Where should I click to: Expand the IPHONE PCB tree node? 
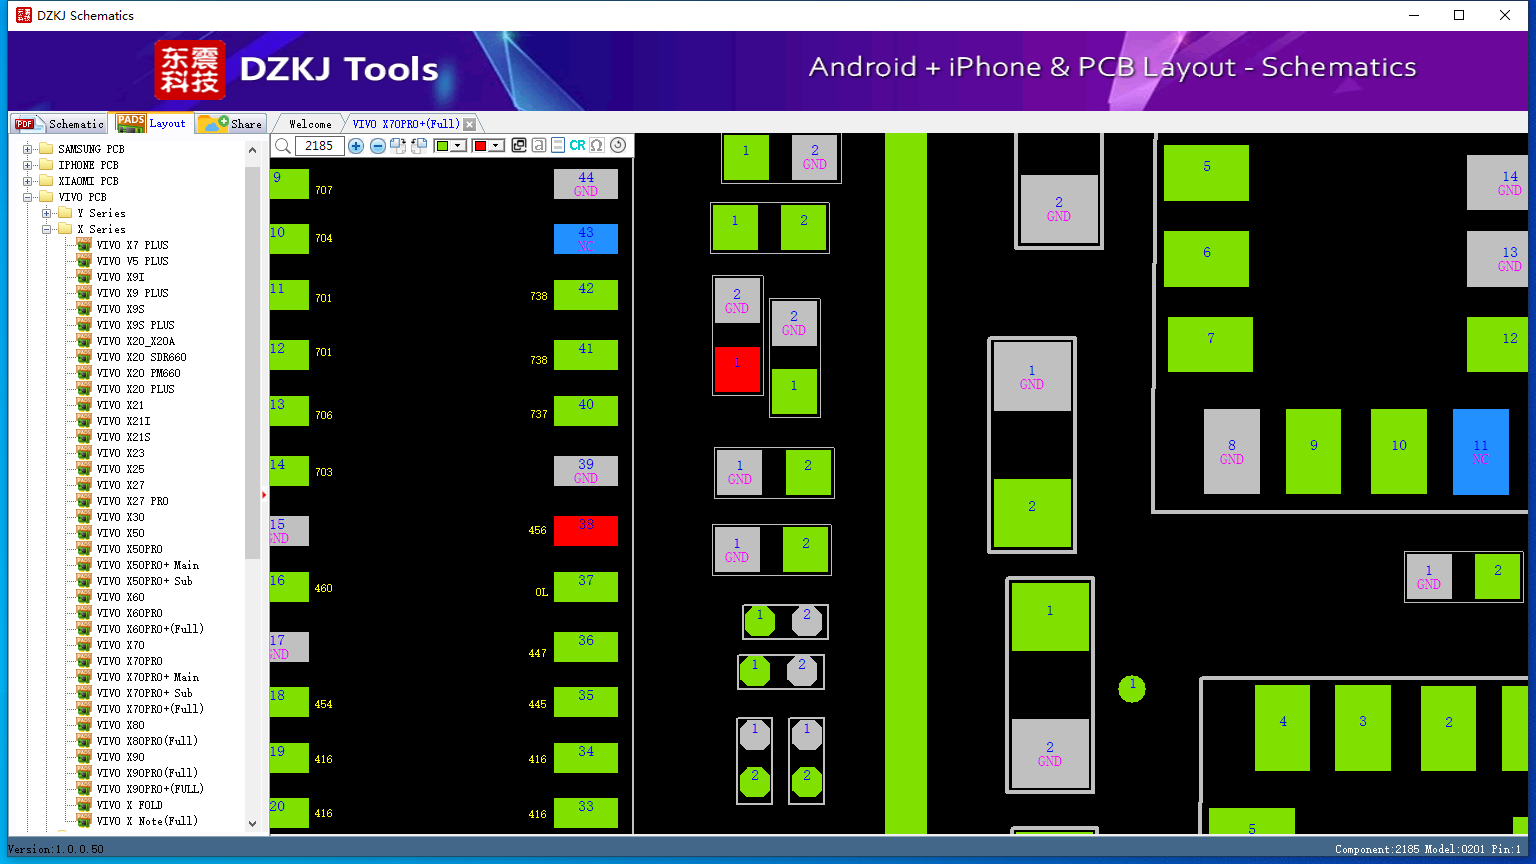(28, 165)
